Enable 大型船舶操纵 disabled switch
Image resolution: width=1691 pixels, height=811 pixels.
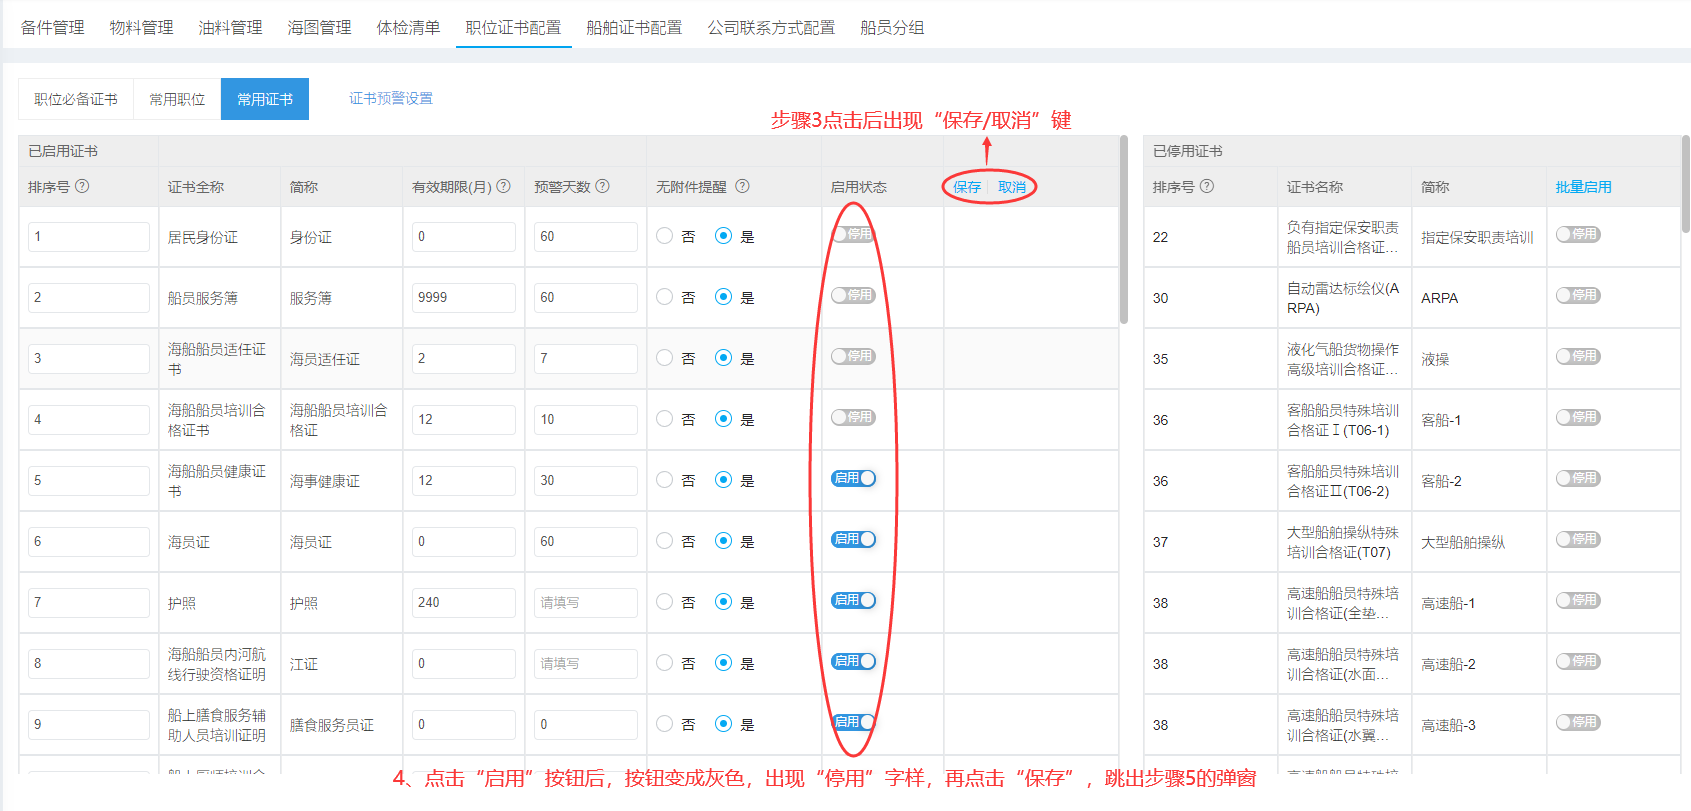[x=1578, y=539]
